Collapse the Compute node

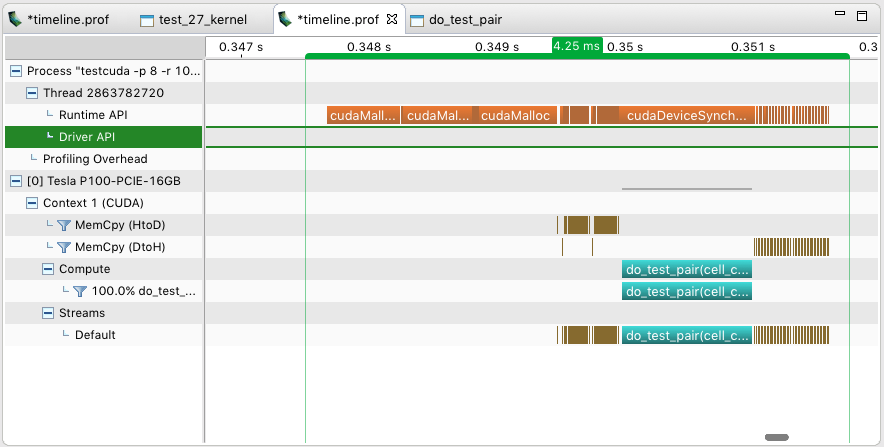click(x=48, y=269)
